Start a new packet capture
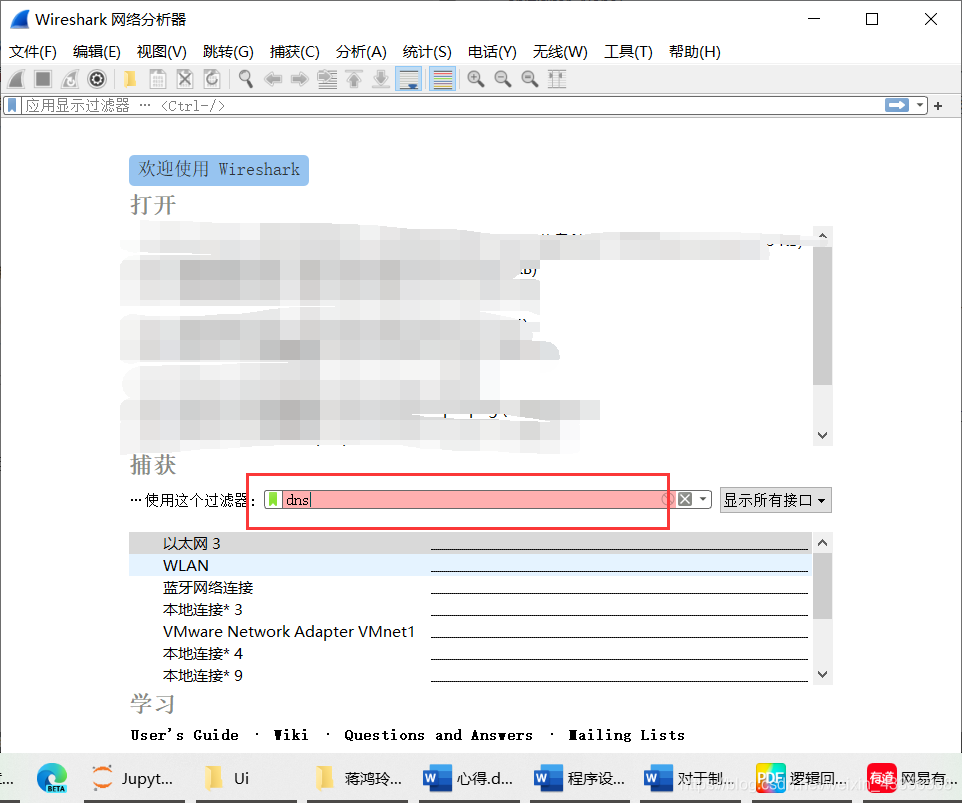The width and height of the screenshot is (962, 803). pos(17,79)
